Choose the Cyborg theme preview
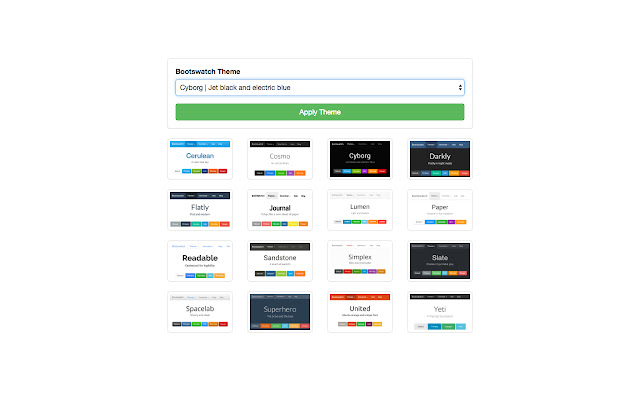This screenshot has width=640, height=400. (360, 159)
